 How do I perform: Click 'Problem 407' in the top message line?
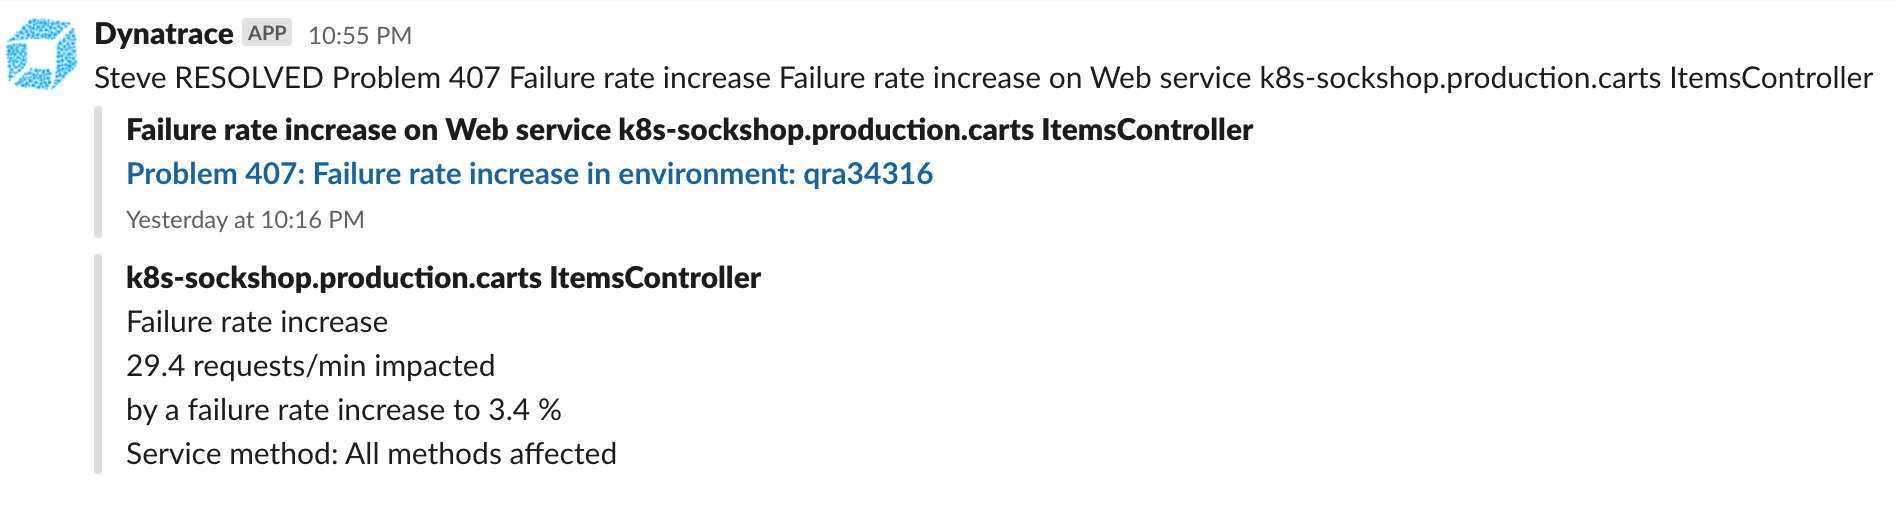pyautogui.click(x=416, y=78)
